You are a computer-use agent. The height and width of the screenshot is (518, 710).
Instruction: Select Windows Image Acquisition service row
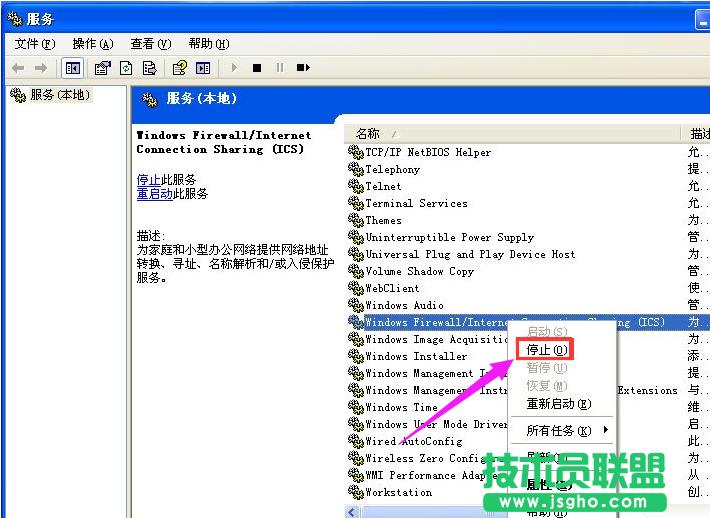tap(437, 339)
